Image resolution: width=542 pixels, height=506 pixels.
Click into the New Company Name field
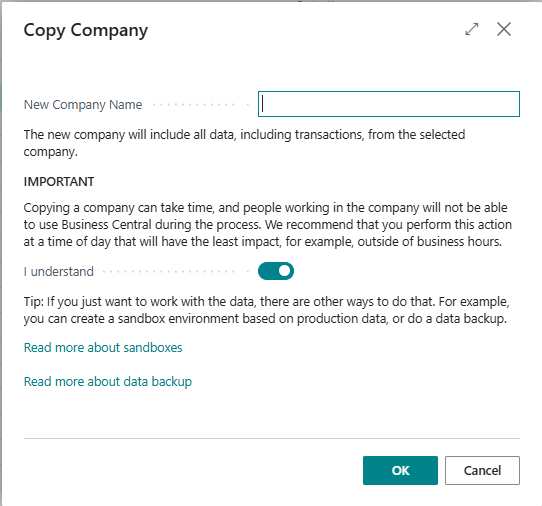click(x=389, y=104)
